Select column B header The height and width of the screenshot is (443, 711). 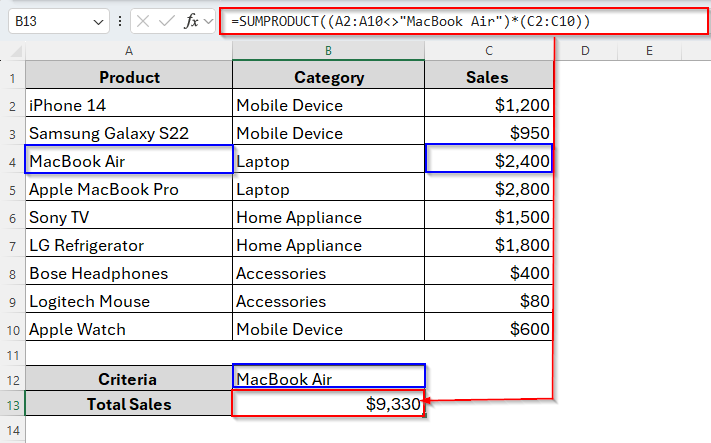tap(328, 50)
